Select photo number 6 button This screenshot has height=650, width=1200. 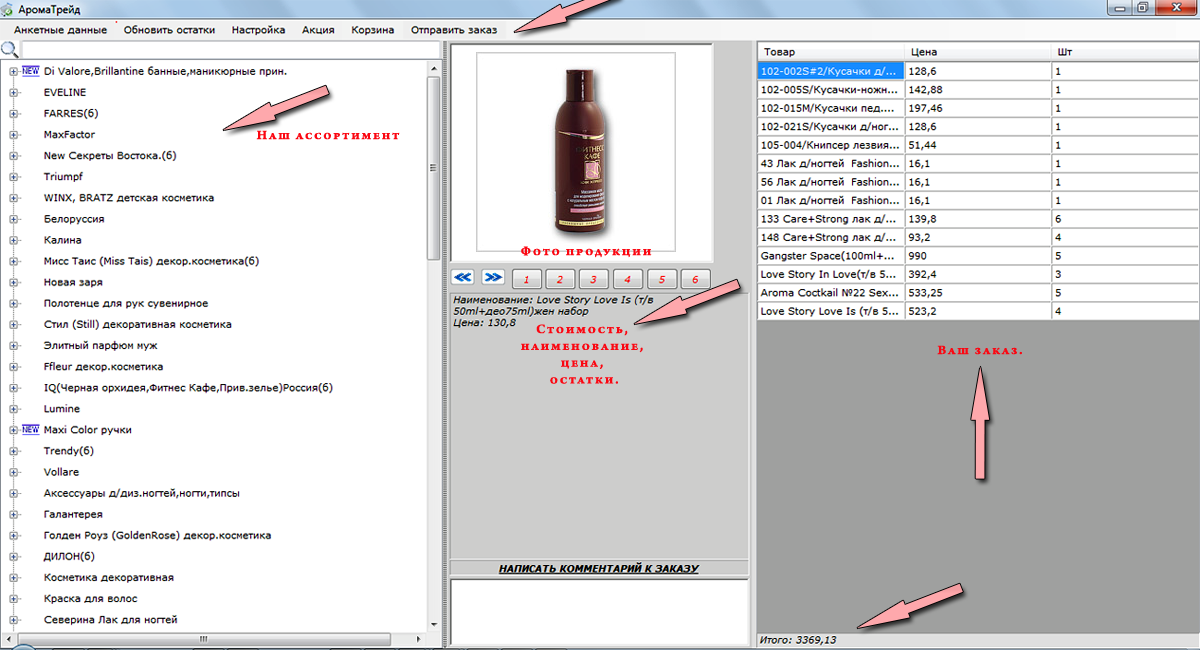coord(695,279)
